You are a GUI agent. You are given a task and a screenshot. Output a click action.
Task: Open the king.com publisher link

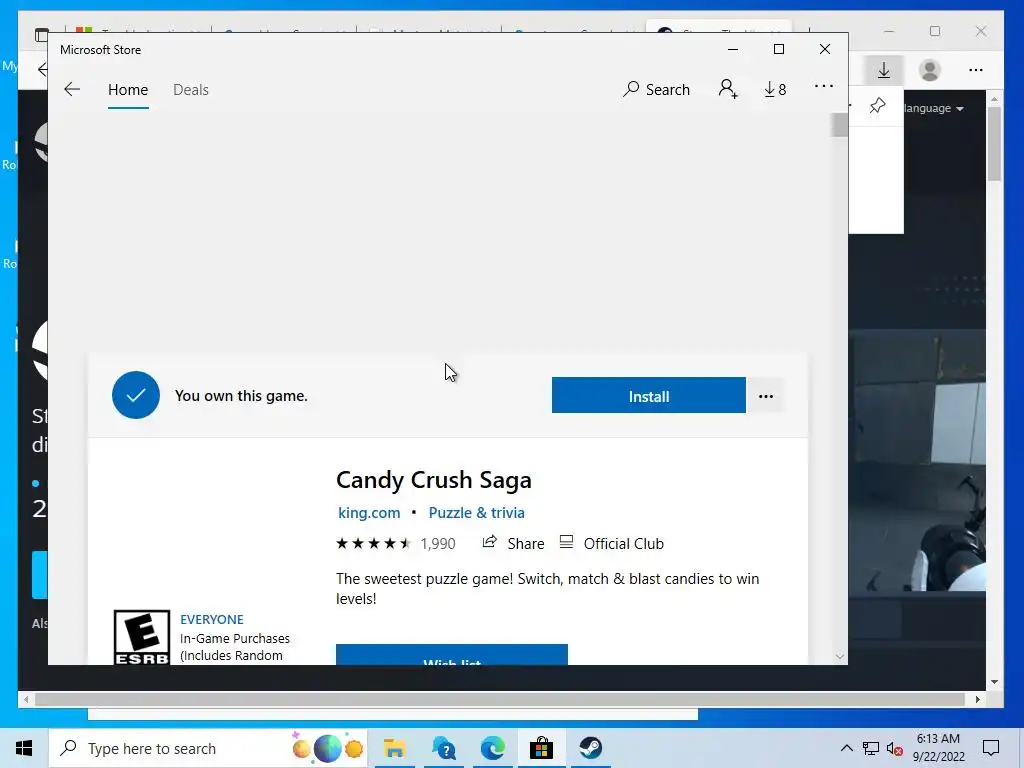pyautogui.click(x=369, y=513)
